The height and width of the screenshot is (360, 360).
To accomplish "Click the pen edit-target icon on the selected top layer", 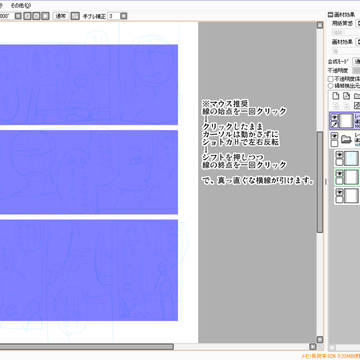I will (x=335, y=124).
